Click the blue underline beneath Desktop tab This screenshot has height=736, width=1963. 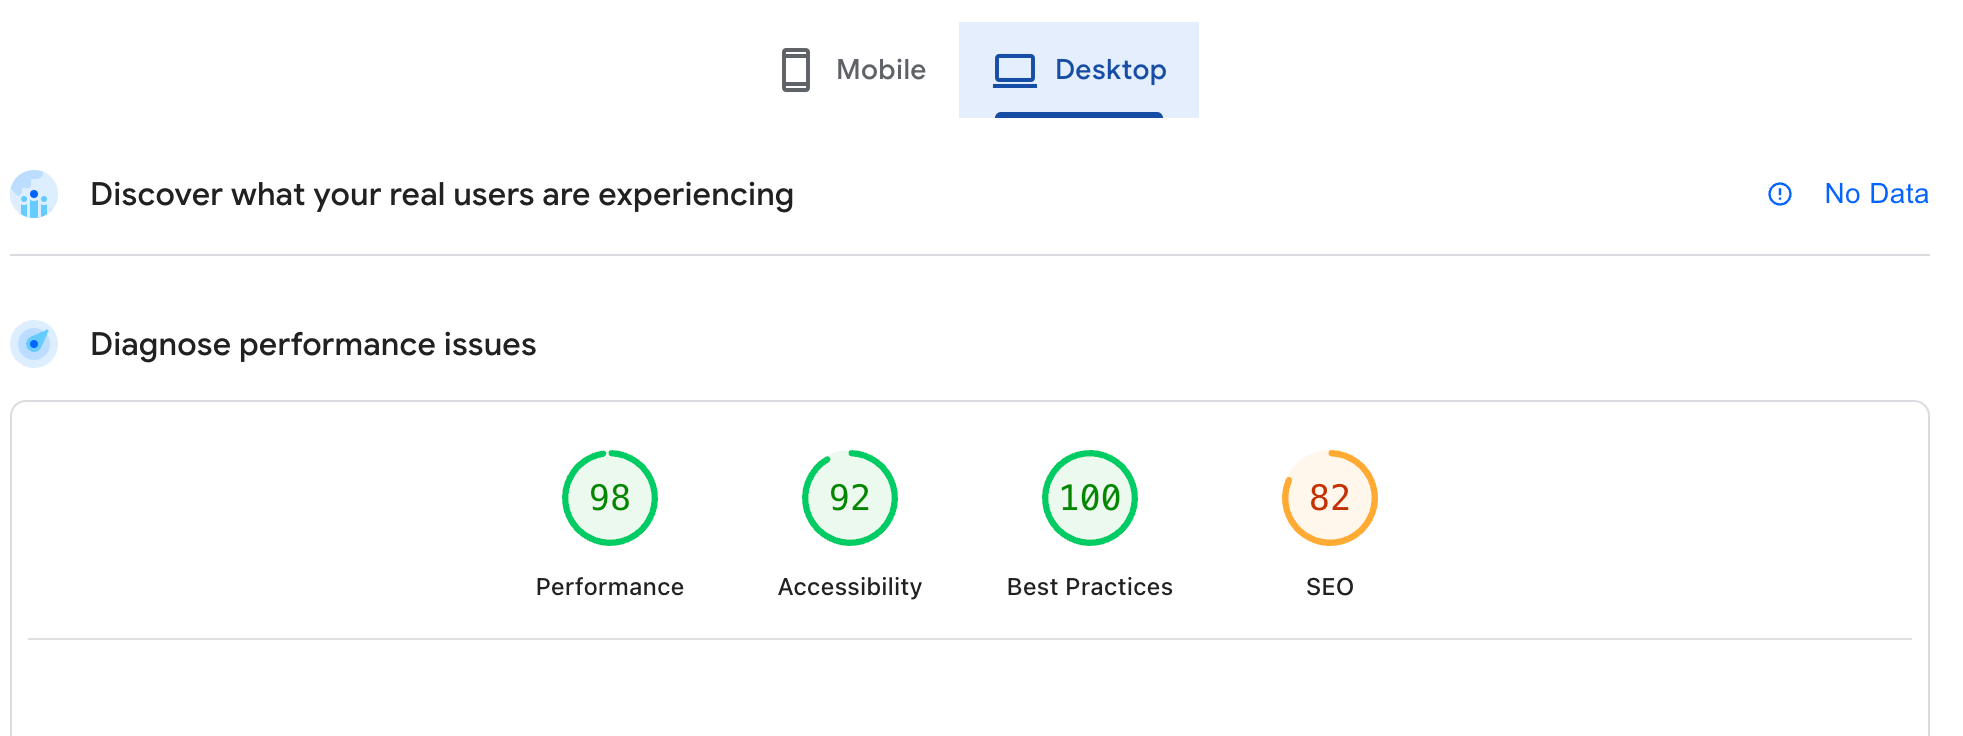click(1078, 115)
